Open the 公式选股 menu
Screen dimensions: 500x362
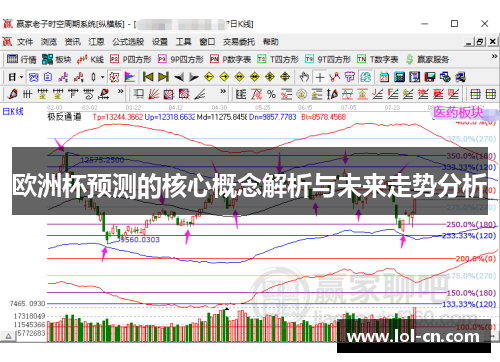coord(128,42)
